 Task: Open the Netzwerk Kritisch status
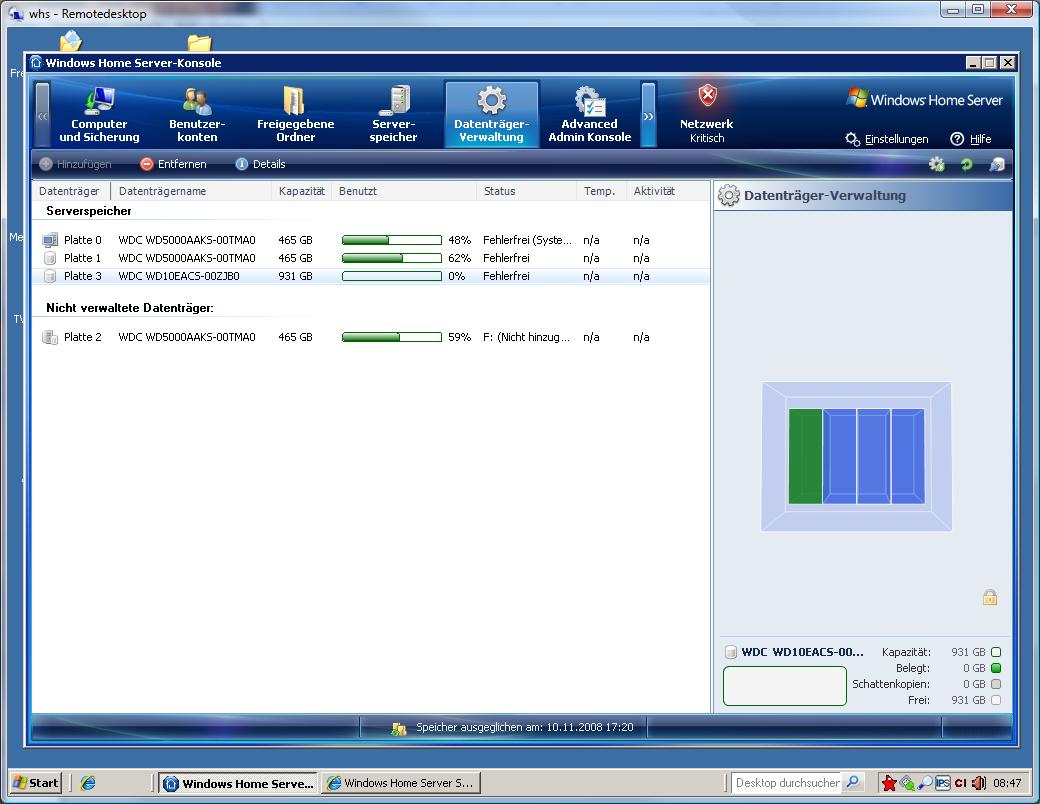tap(706, 114)
